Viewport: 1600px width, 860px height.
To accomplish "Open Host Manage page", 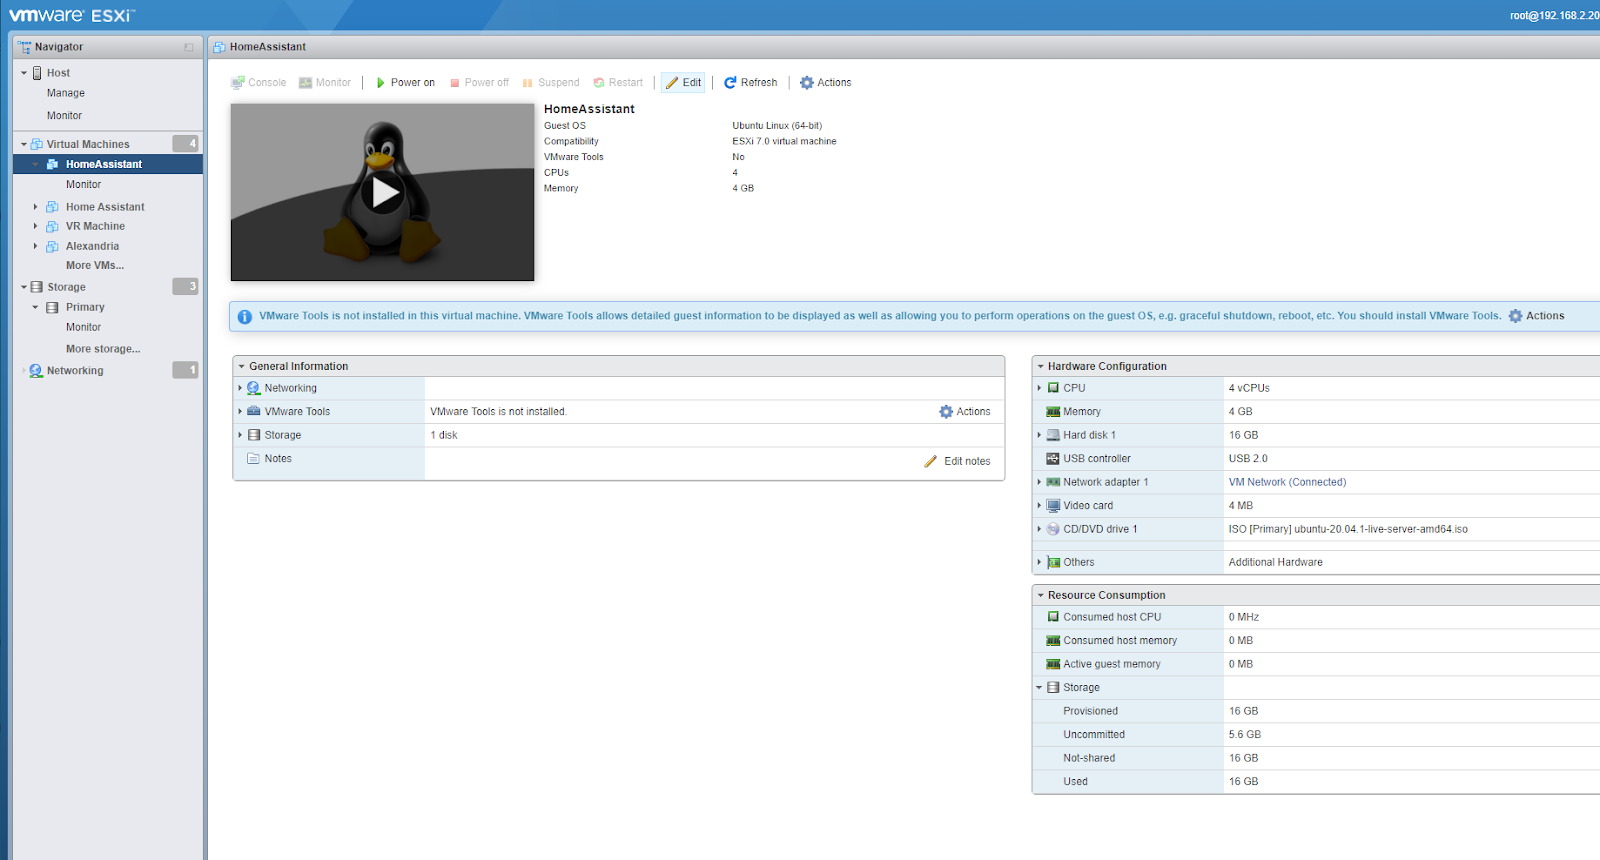I will click(66, 93).
